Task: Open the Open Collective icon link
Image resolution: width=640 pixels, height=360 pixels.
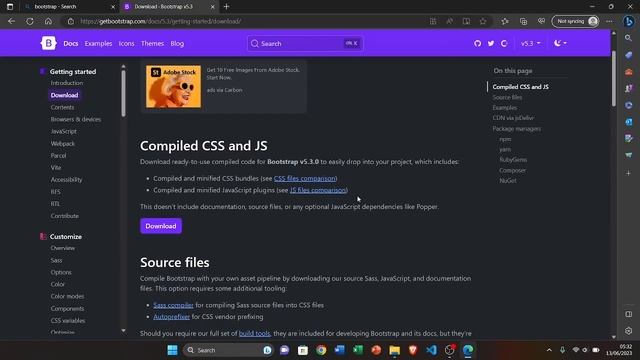Action: [504, 43]
